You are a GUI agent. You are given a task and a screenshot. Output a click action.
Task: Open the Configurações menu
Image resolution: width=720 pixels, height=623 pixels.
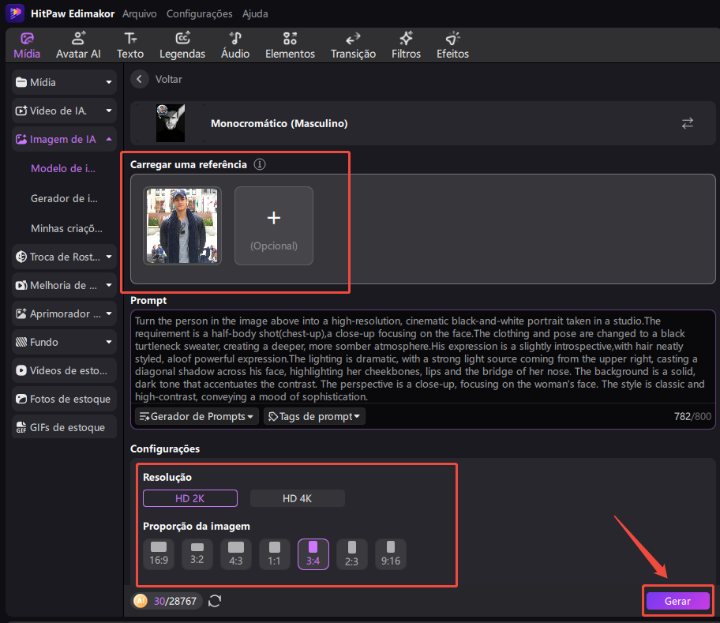(x=199, y=14)
